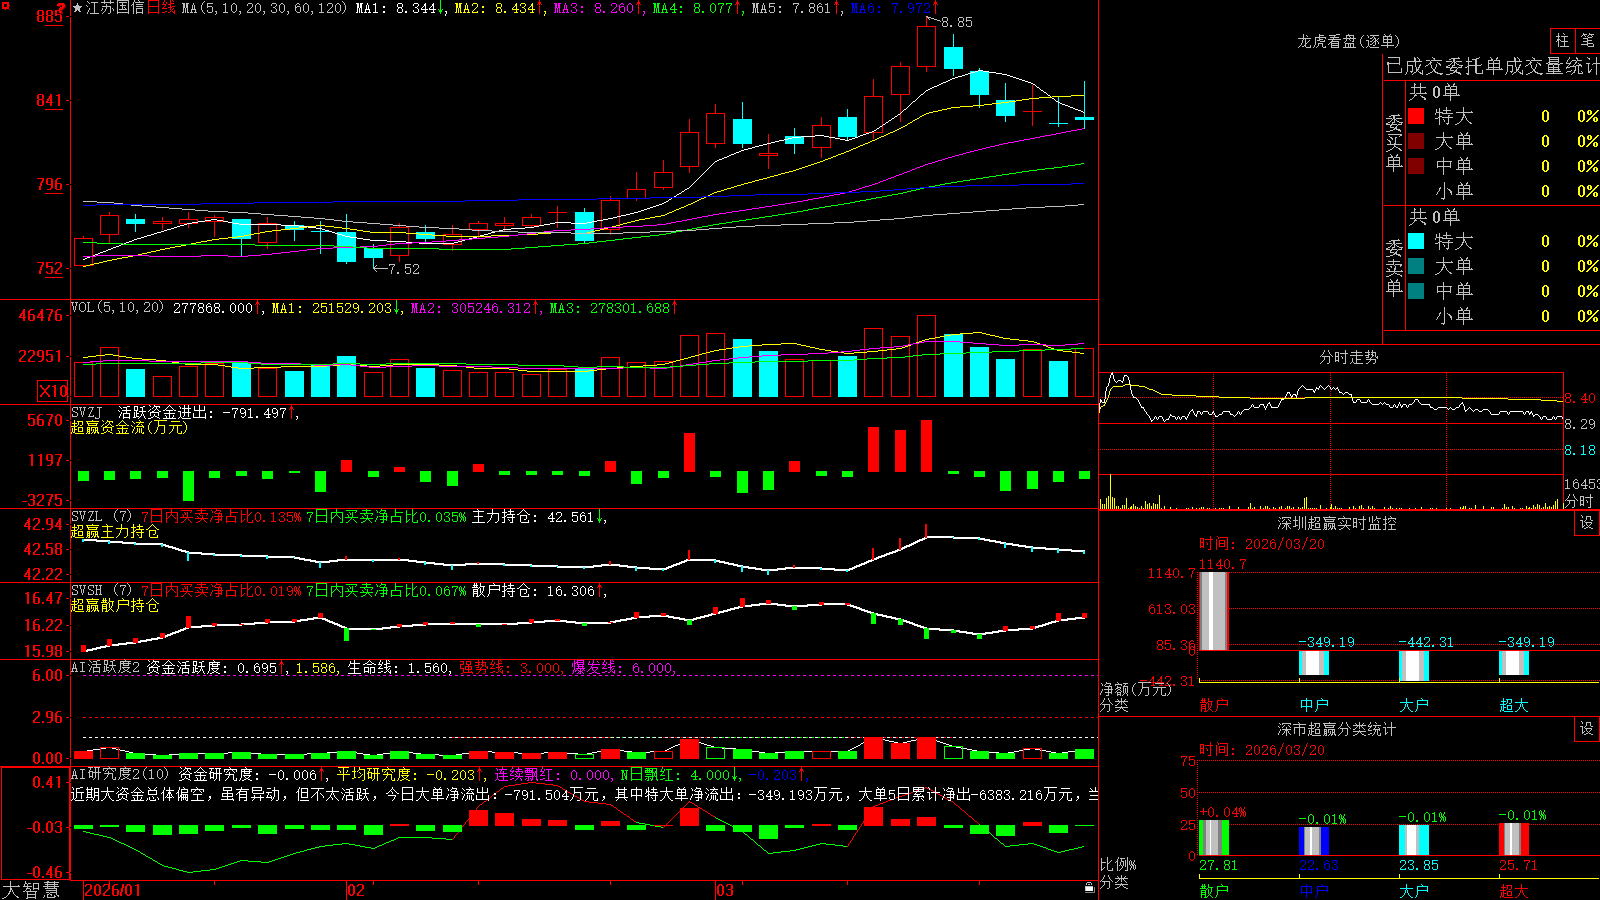The width and height of the screenshot is (1600, 900).
Task: Click the SVZL (7) indicator label
Action: 101,517
